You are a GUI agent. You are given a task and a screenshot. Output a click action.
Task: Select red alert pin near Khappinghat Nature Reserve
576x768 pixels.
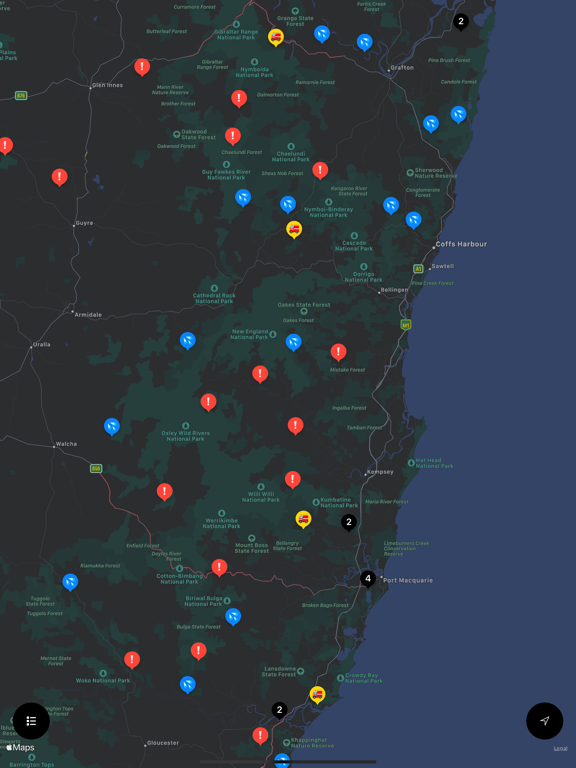point(260,736)
